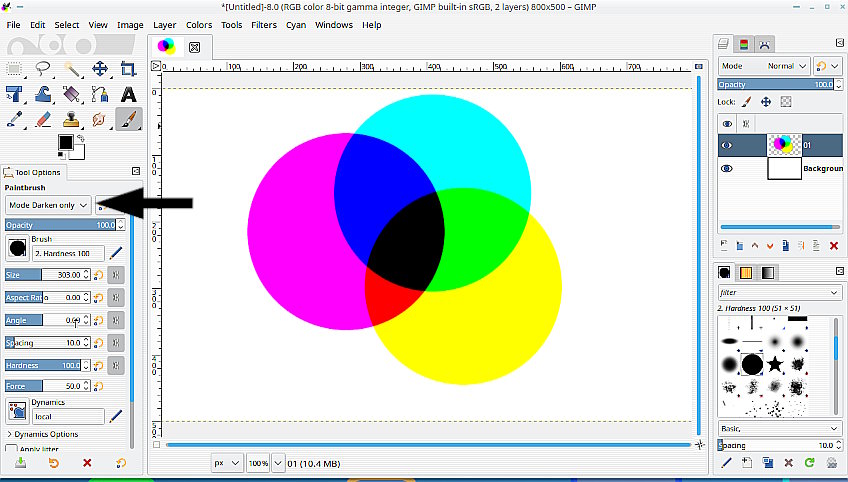Open the Windows menu
Image resolution: width=848 pixels, height=482 pixels.
[334, 25]
